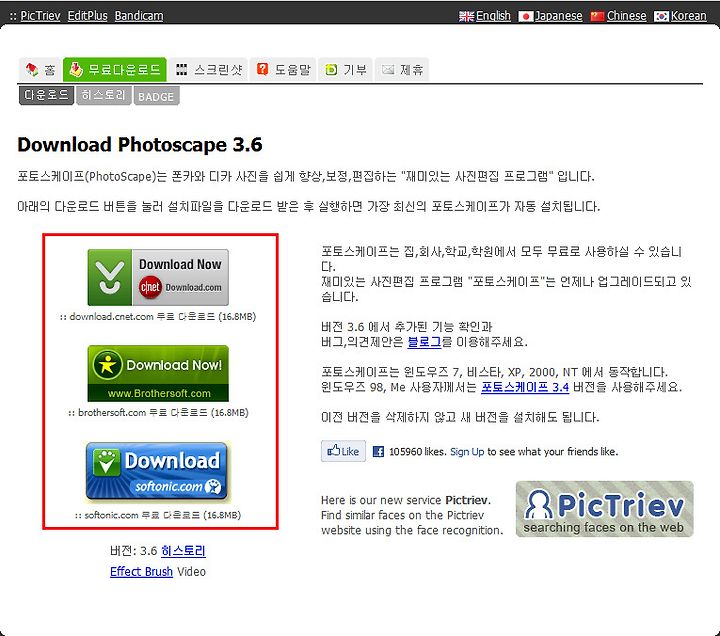The width and height of the screenshot is (720, 636).
Task: Open the 홈 (home) tab
Action: pos(40,70)
